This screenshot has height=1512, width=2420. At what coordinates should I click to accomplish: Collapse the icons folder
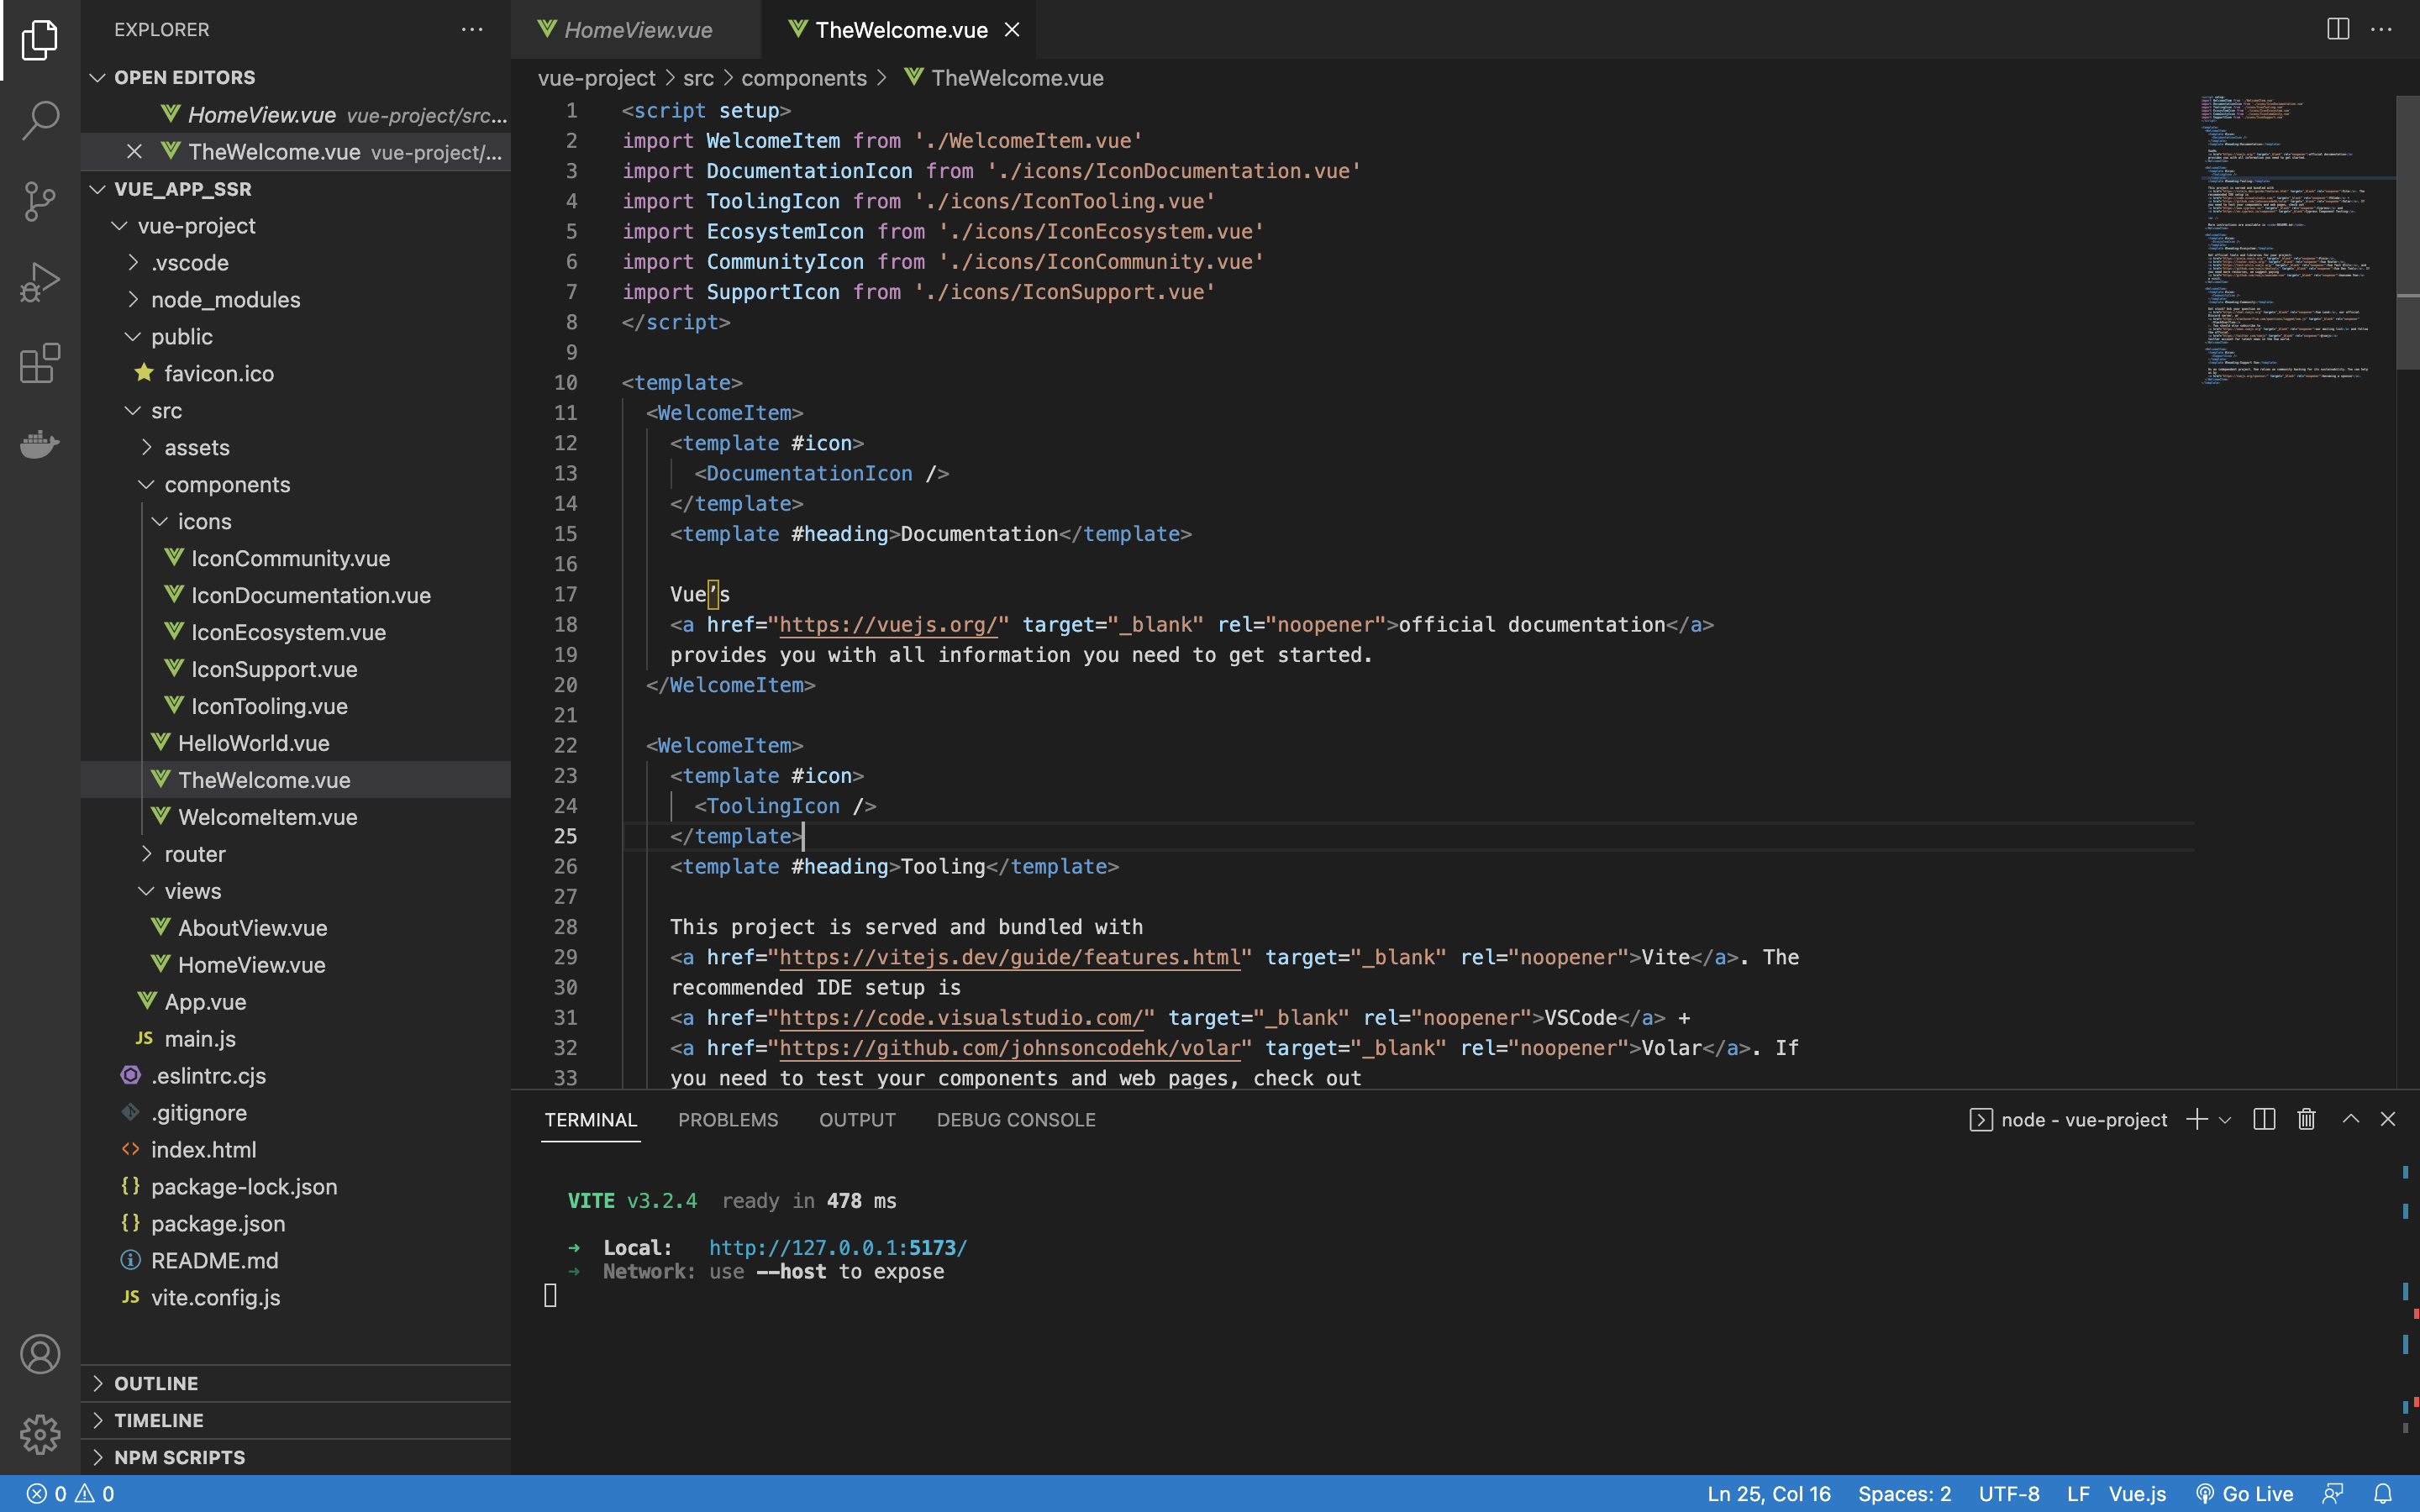[x=296, y=522]
